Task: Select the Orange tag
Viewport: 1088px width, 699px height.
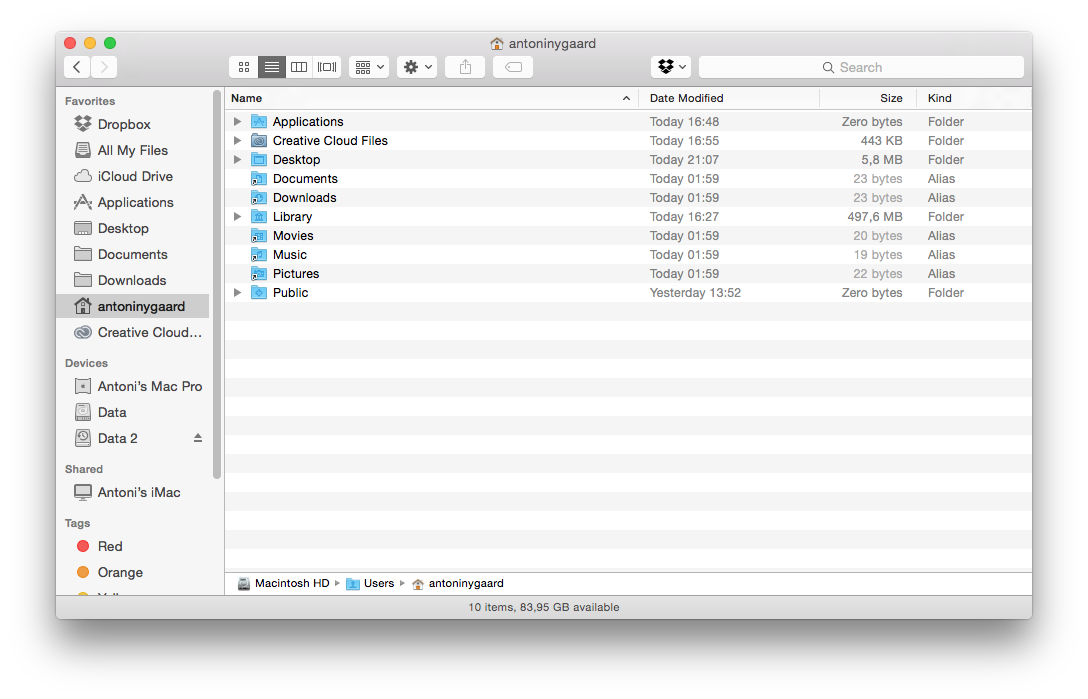Action: click(133, 573)
